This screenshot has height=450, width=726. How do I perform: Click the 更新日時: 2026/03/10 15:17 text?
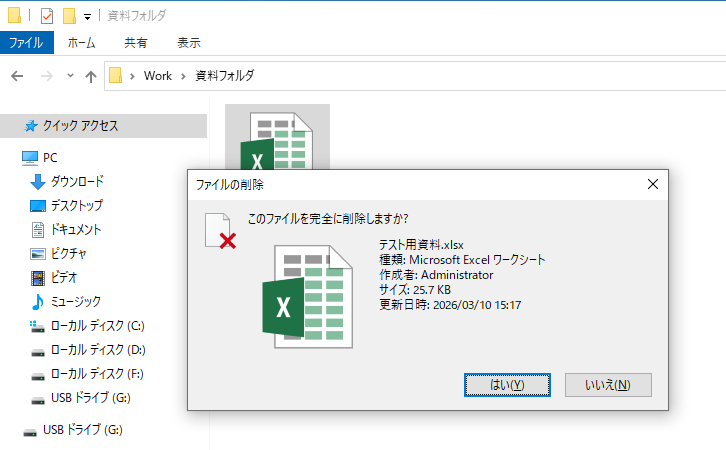(450, 305)
